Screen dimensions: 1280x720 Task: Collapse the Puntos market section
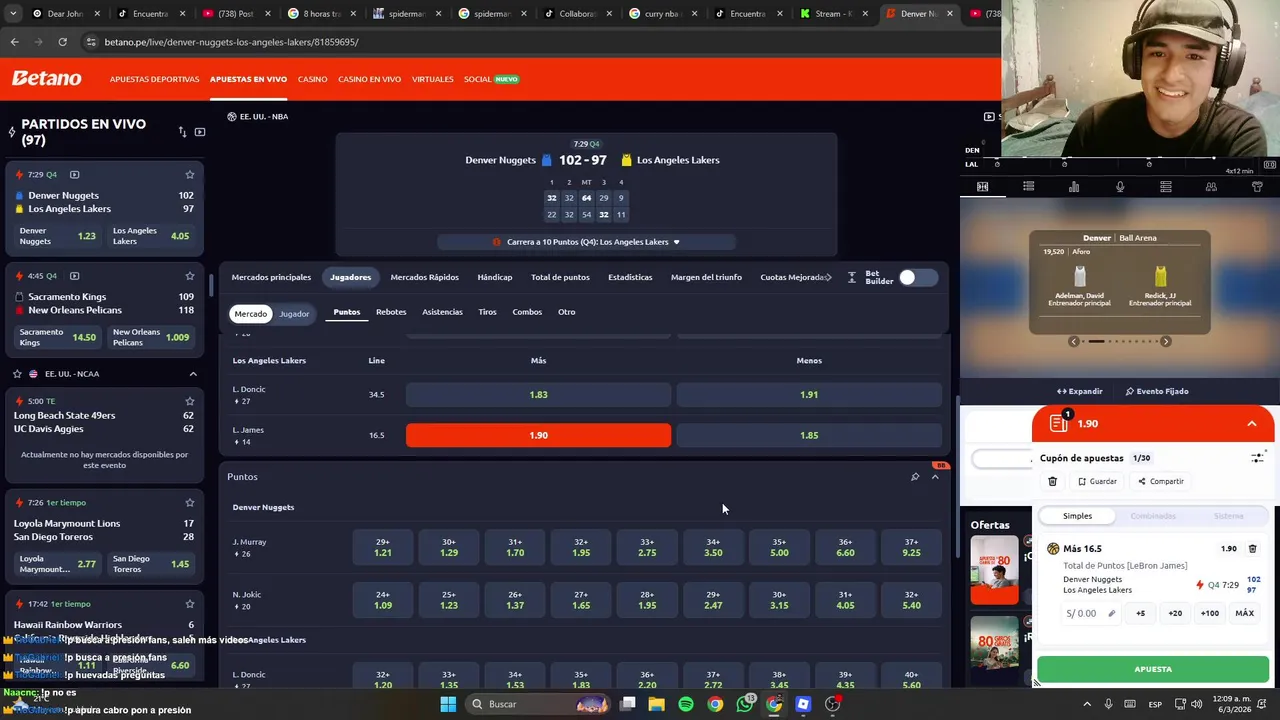935,477
